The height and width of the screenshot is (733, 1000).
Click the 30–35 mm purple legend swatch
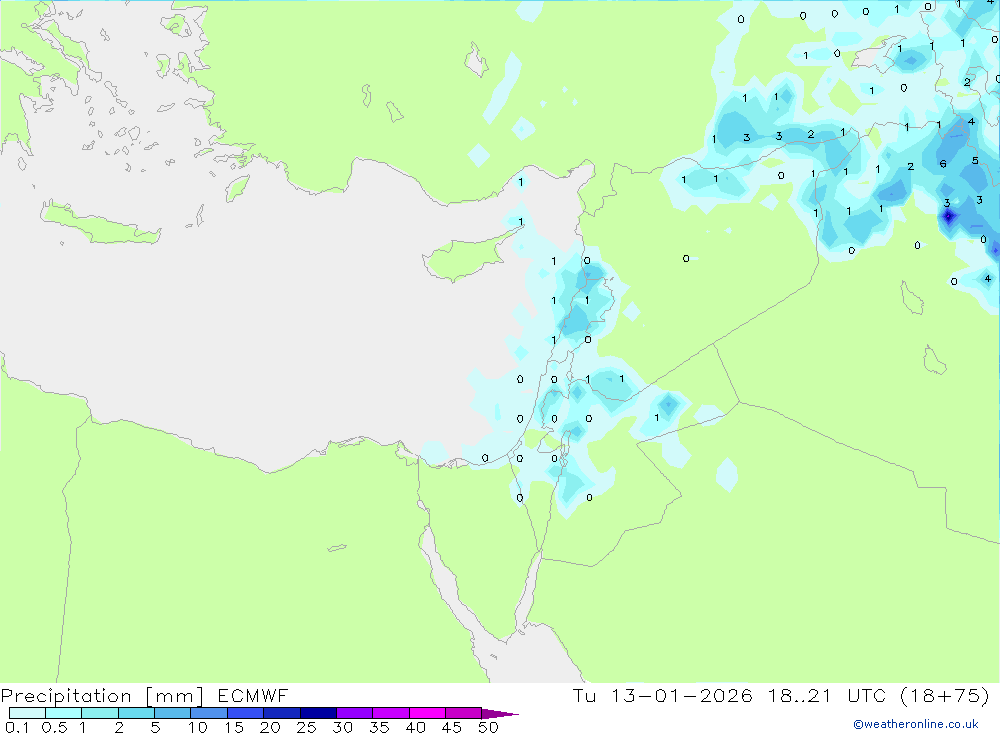355,713
